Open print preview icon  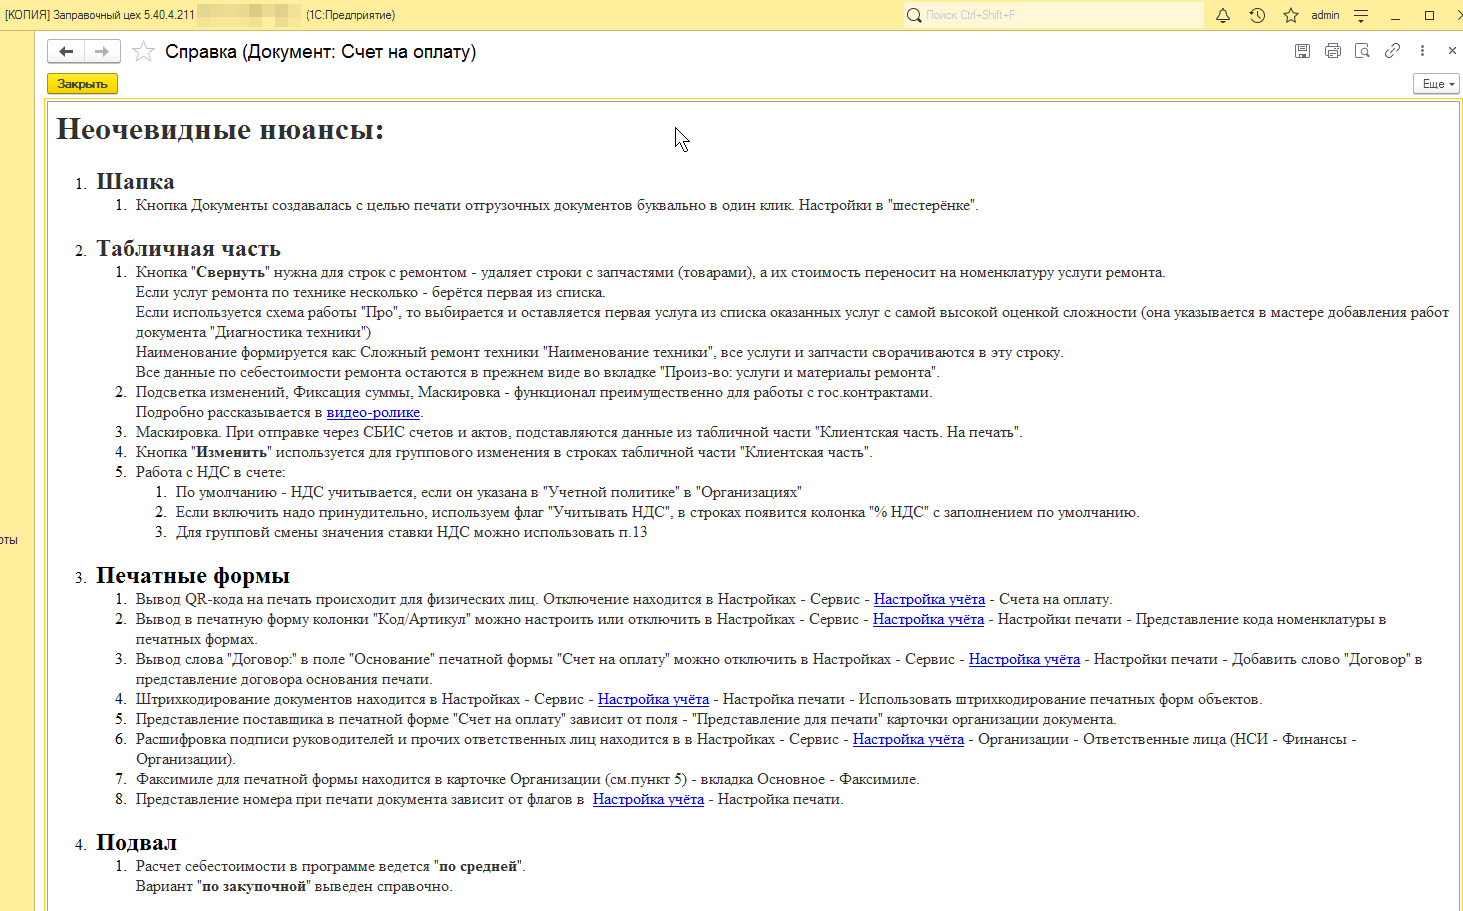click(1362, 51)
